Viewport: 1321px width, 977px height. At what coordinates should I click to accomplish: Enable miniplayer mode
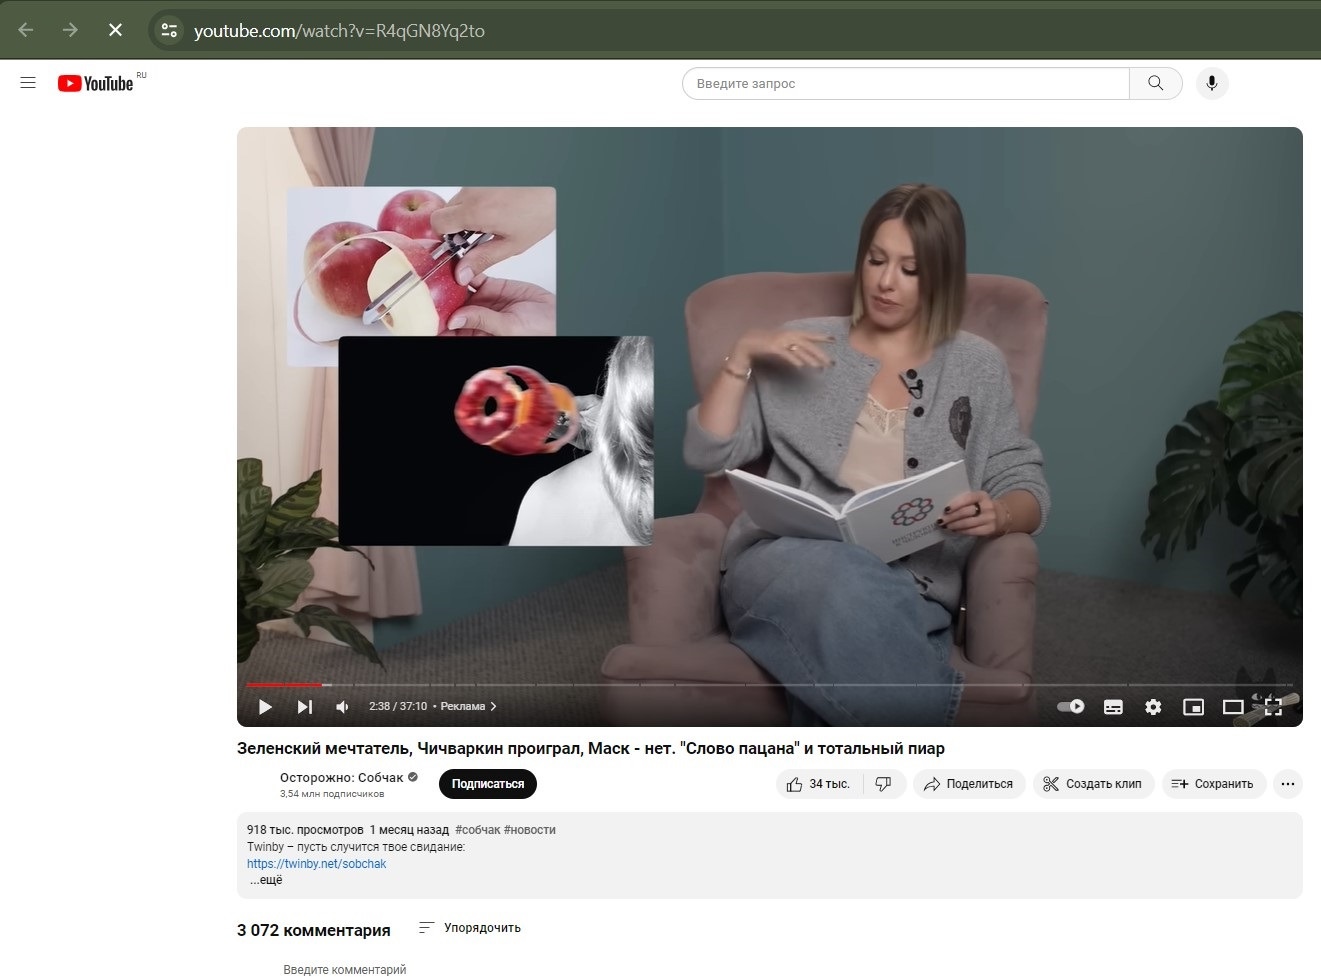(x=1193, y=707)
